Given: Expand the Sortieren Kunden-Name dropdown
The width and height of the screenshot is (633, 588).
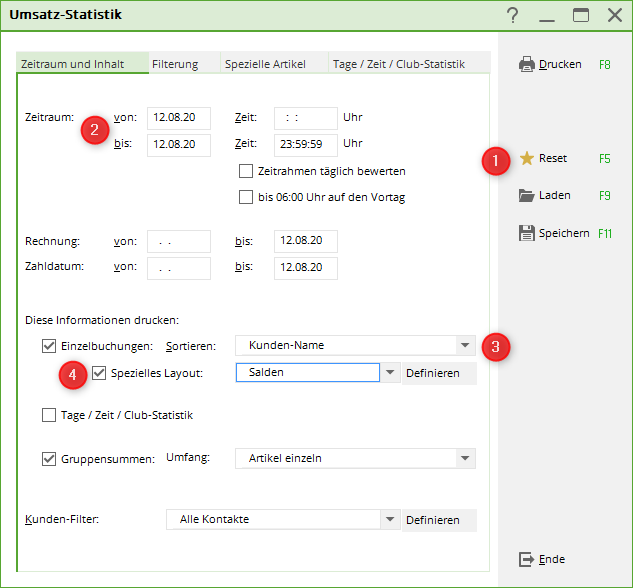Looking at the screenshot, I should point(465,346).
